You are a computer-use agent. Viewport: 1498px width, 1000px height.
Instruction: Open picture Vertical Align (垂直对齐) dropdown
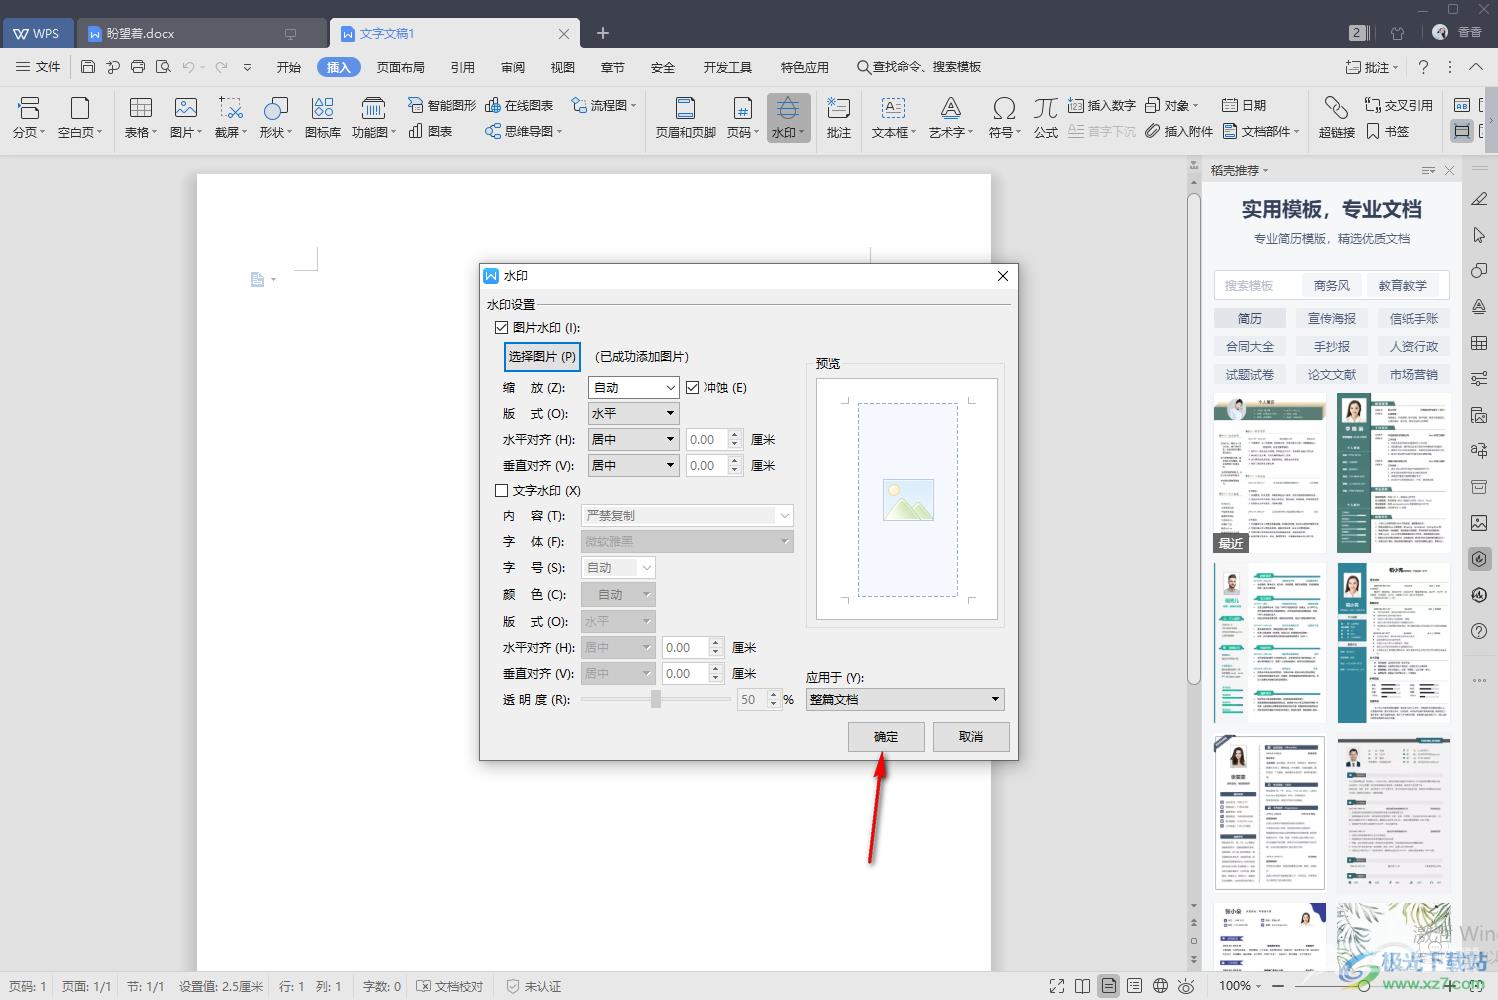[x=634, y=465]
